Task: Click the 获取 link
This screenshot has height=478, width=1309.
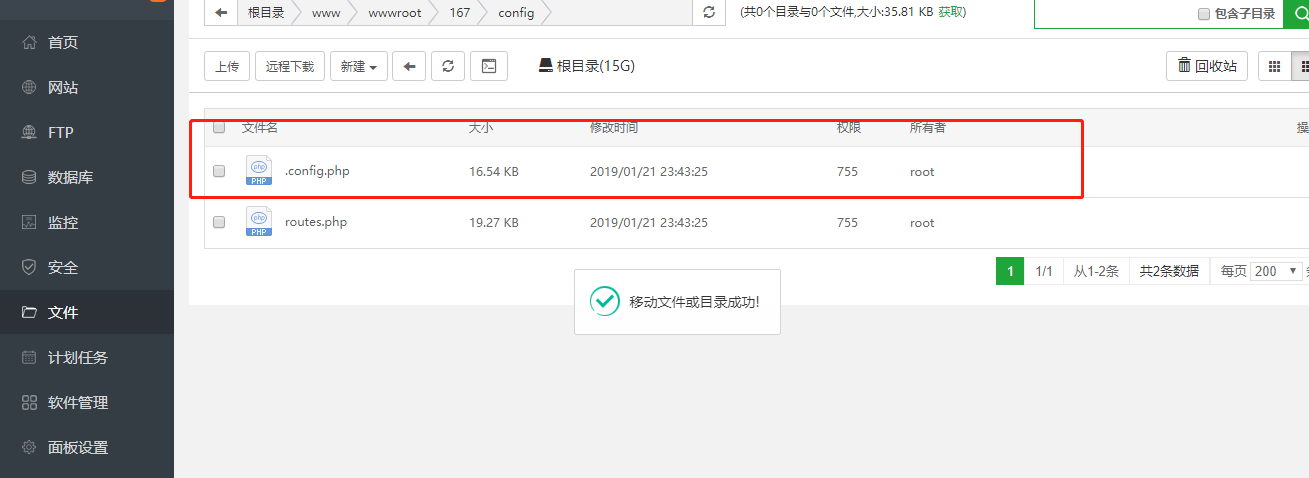Action: point(950,12)
